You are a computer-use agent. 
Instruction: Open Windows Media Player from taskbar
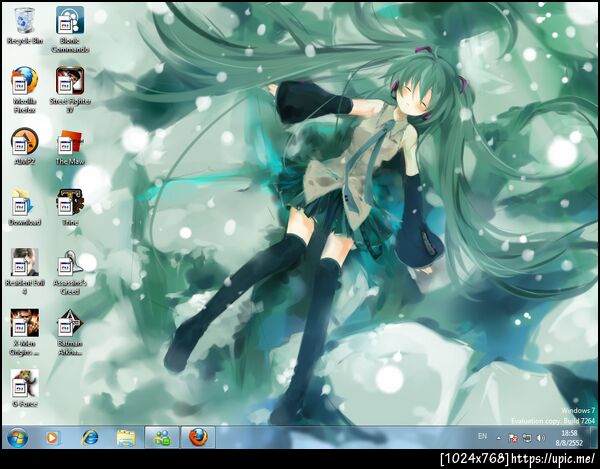52,437
